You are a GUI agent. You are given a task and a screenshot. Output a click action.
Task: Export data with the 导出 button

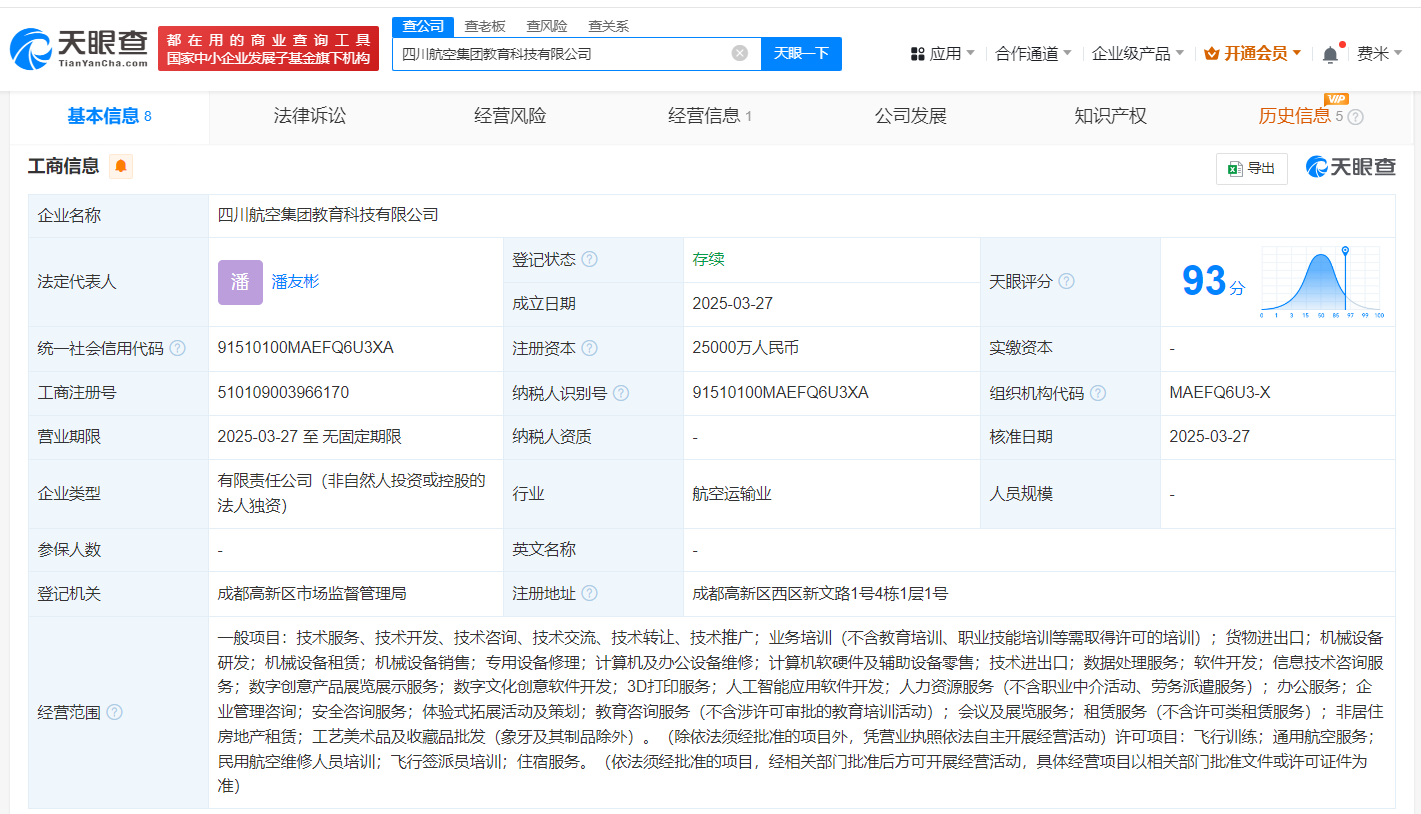click(x=1251, y=168)
